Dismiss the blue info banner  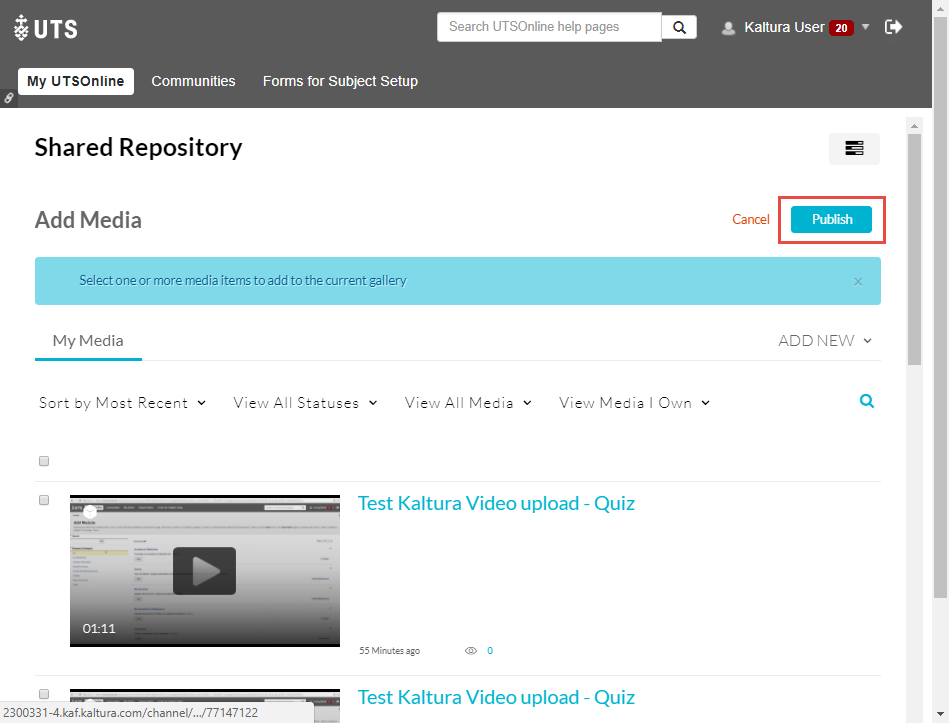point(858,281)
